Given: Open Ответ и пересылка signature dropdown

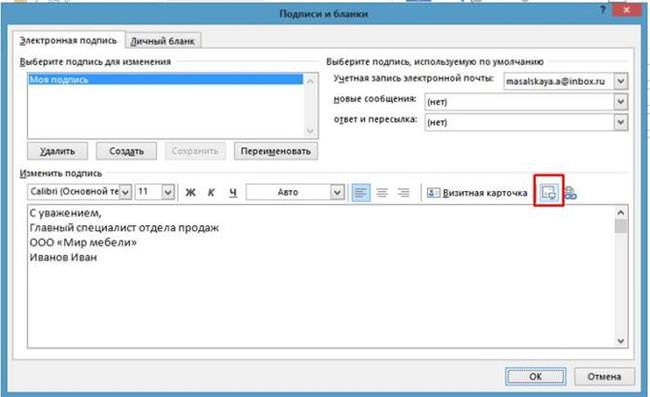Looking at the screenshot, I should 621,122.
